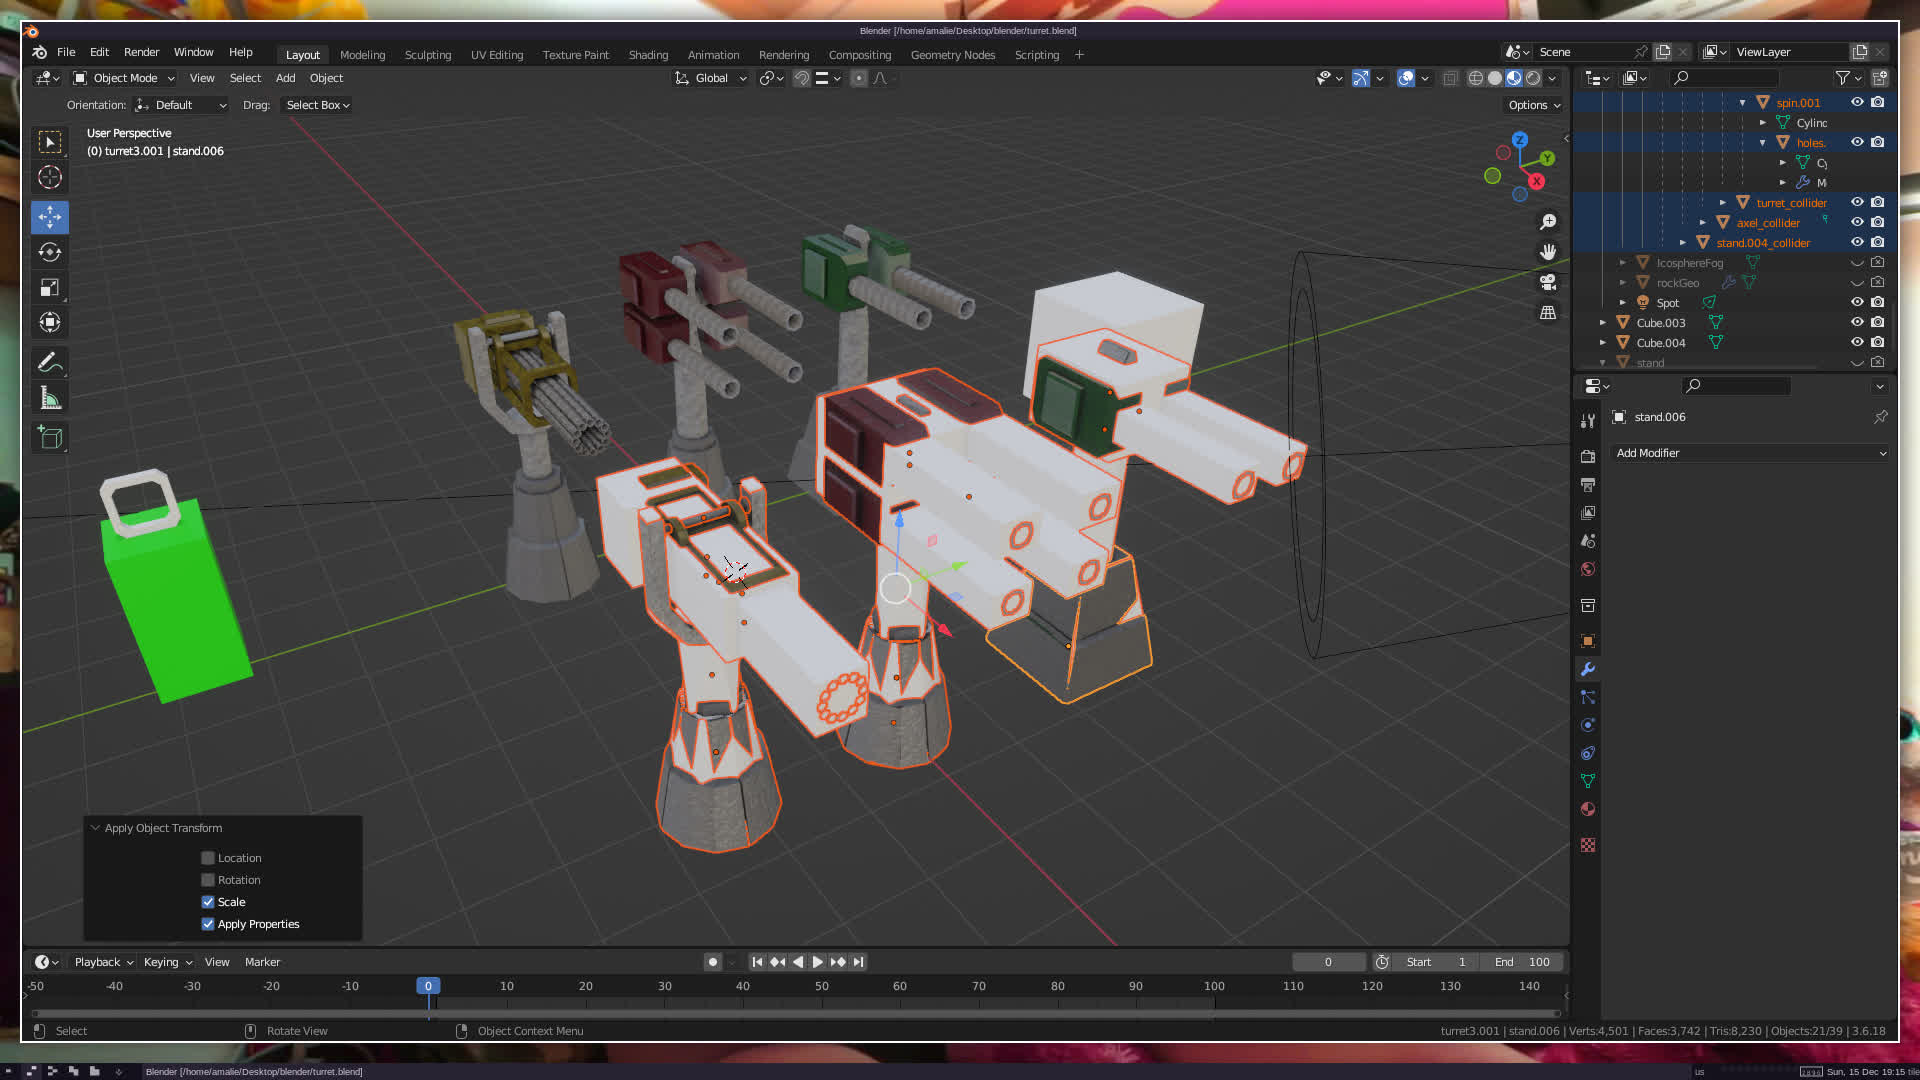Uncheck the Scale checkbox
Viewport: 1920px width, 1080px height.
208,902
